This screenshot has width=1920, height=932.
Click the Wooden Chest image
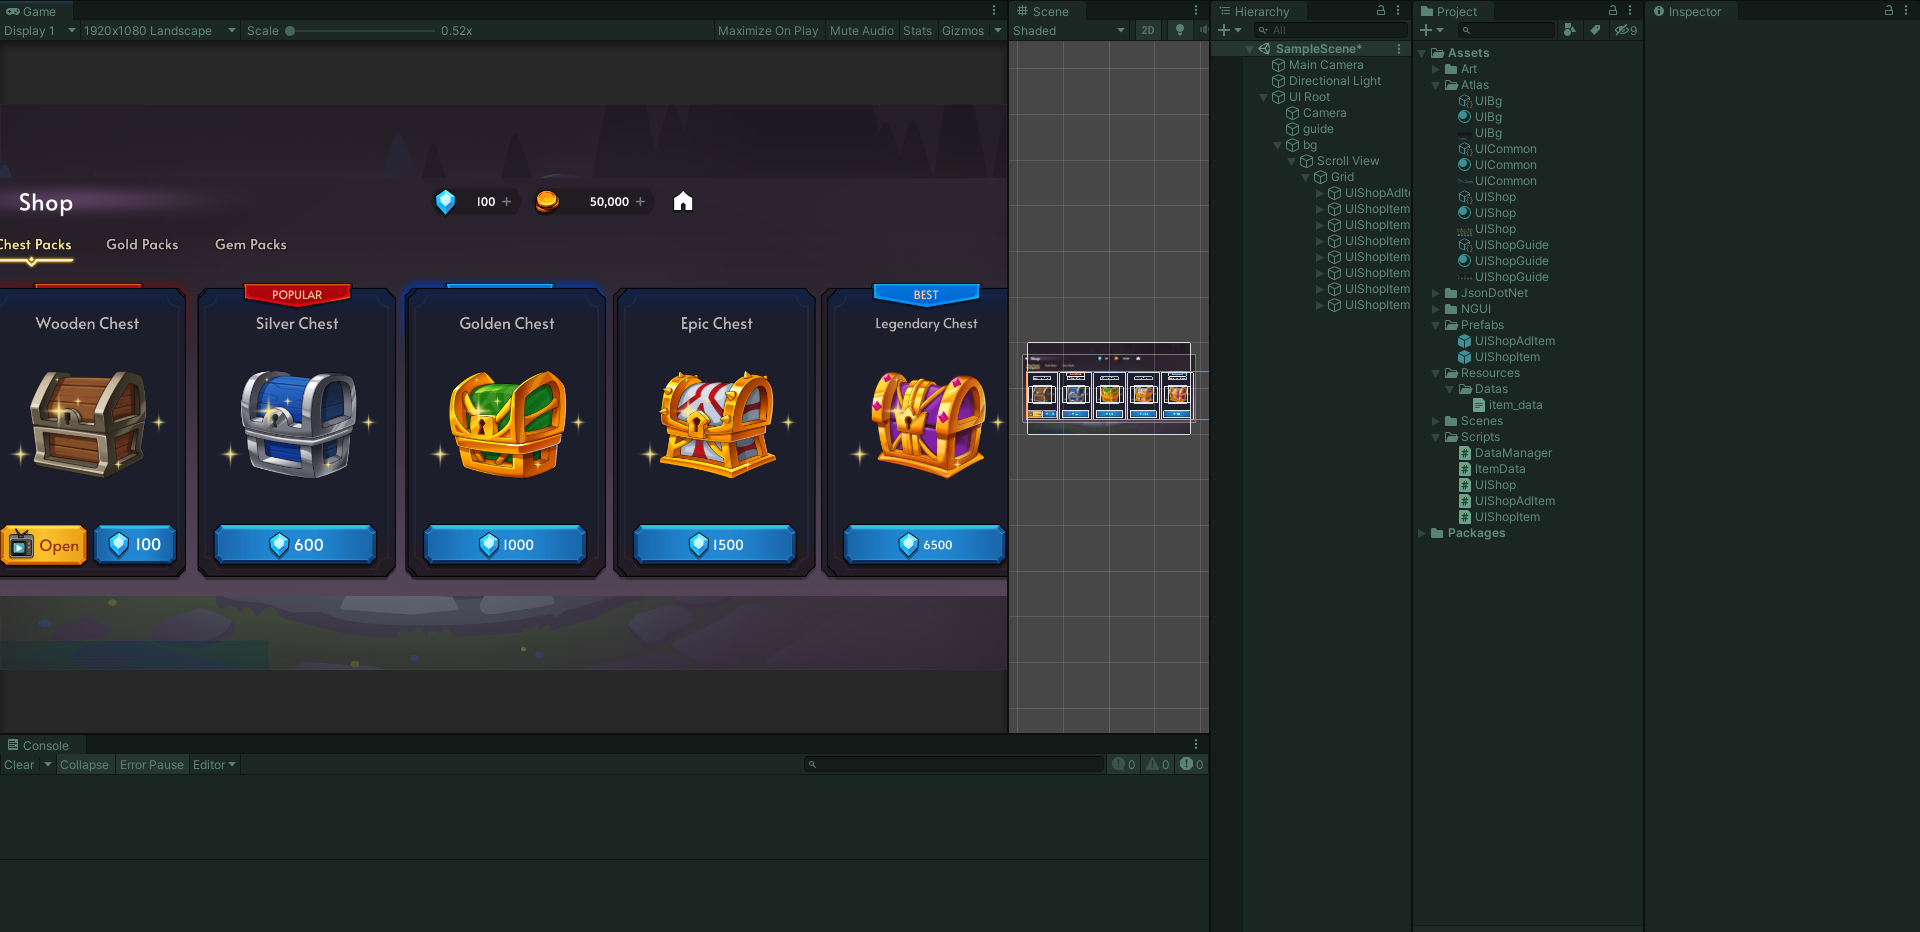pos(88,423)
